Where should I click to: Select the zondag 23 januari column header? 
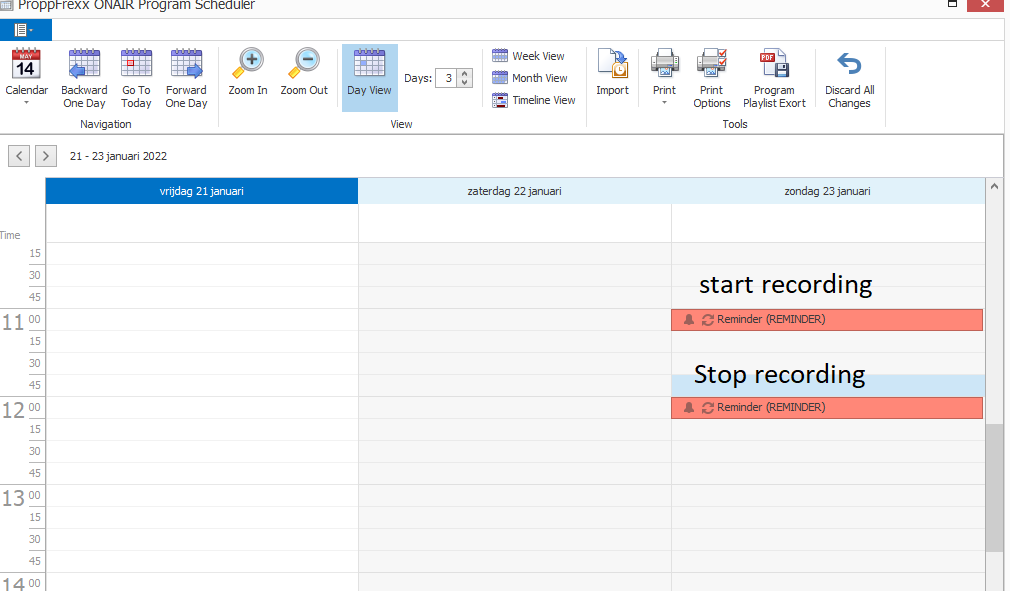[x=828, y=191]
